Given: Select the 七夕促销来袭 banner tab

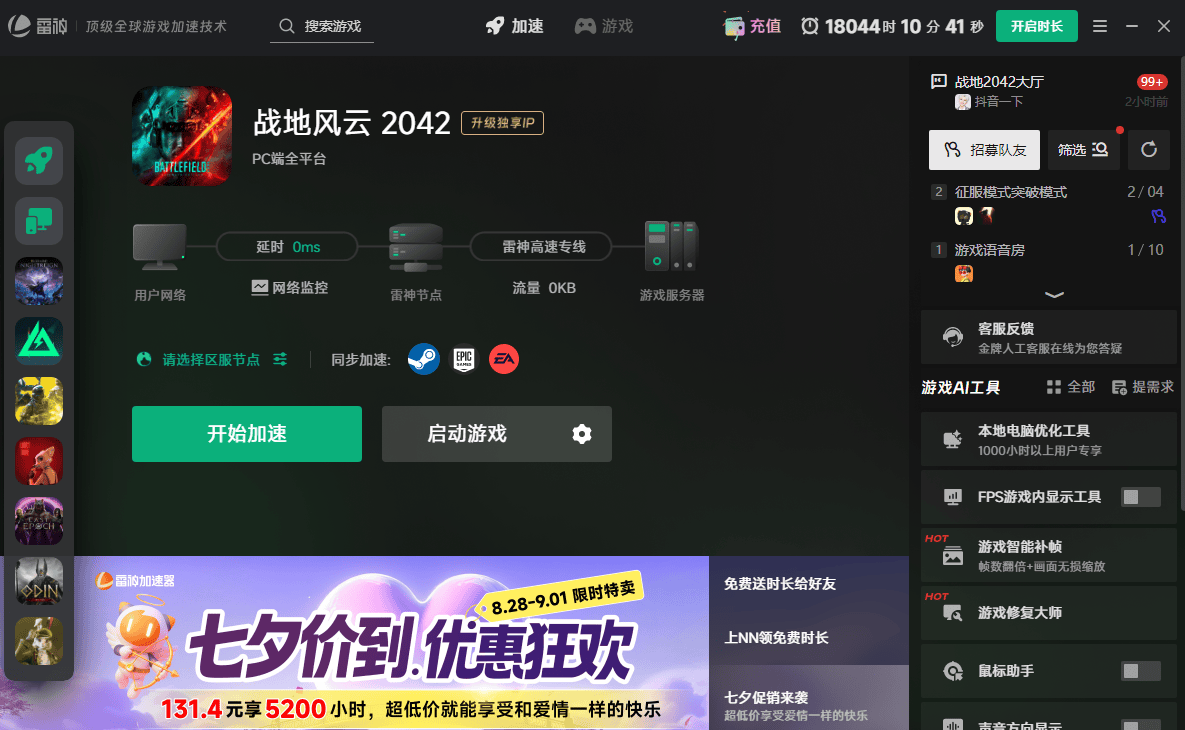Looking at the screenshot, I should [x=809, y=698].
